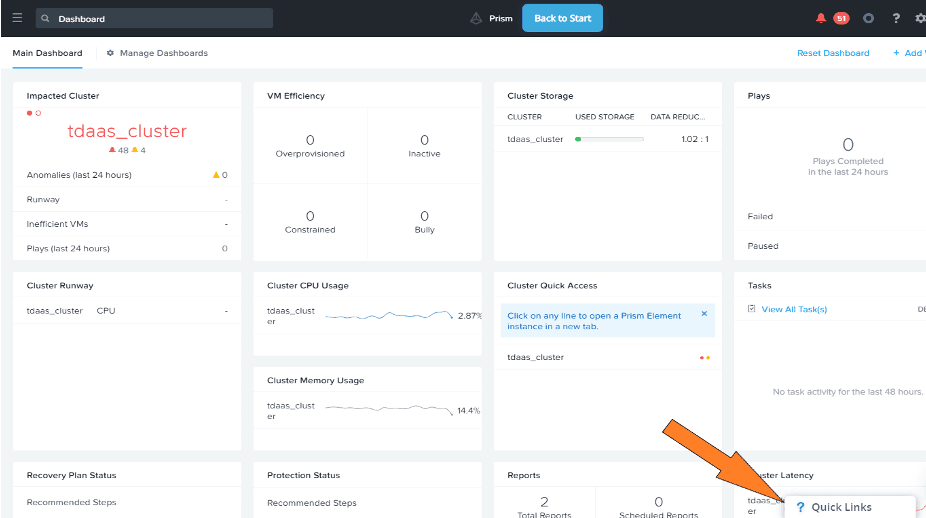
Task: Open the hamburger main menu
Action: 17,18
